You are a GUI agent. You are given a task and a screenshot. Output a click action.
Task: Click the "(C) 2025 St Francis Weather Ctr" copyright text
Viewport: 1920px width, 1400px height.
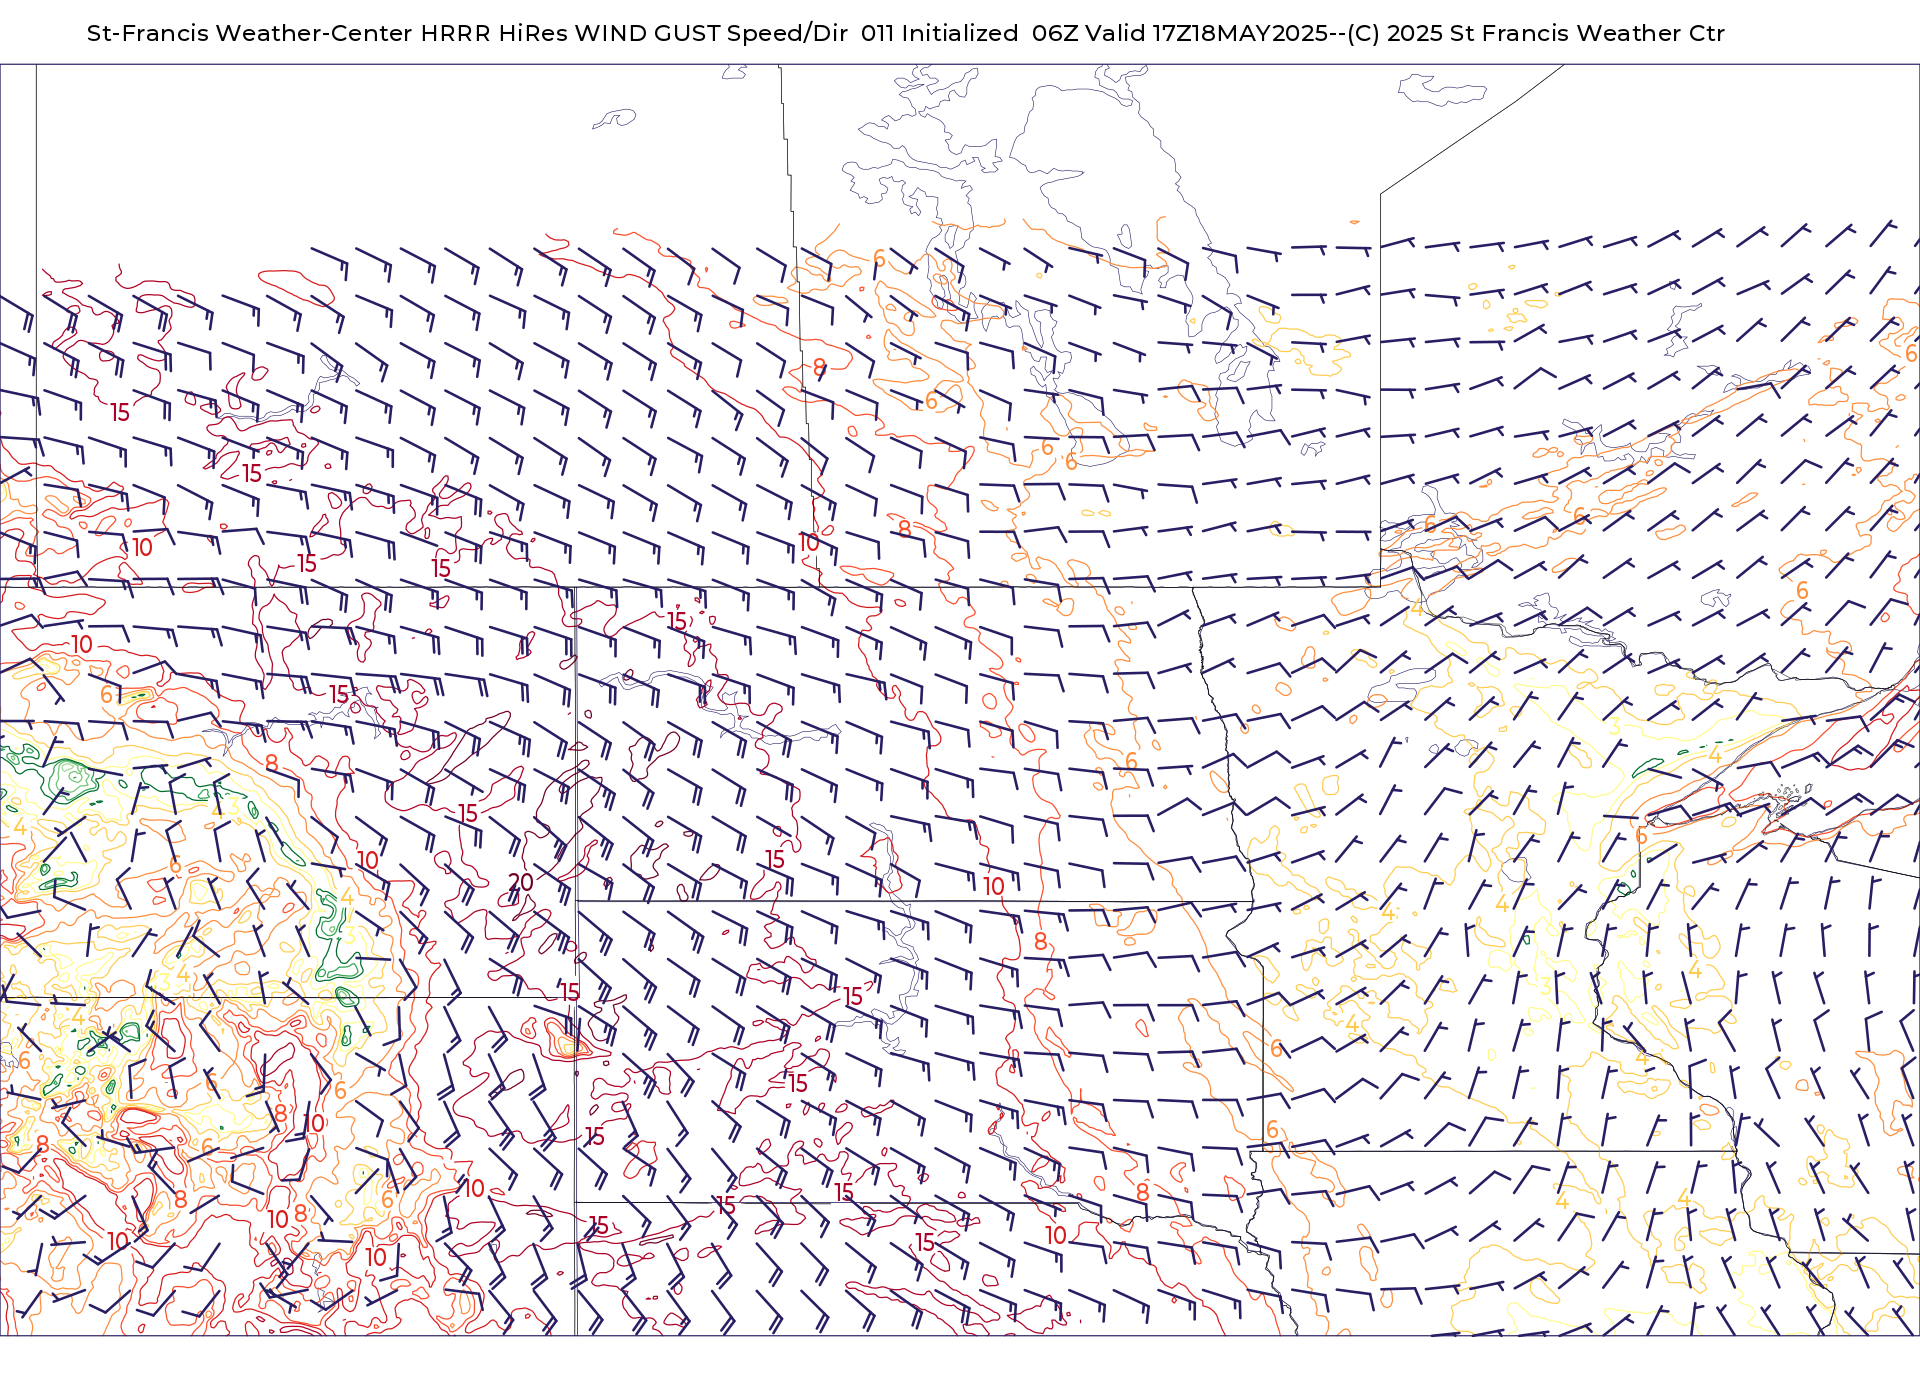pyautogui.click(x=1536, y=33)
